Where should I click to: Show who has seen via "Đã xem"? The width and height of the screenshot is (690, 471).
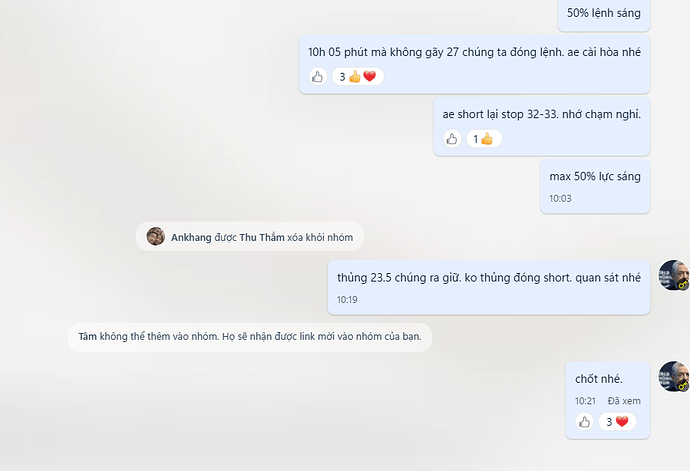[623, 401]
